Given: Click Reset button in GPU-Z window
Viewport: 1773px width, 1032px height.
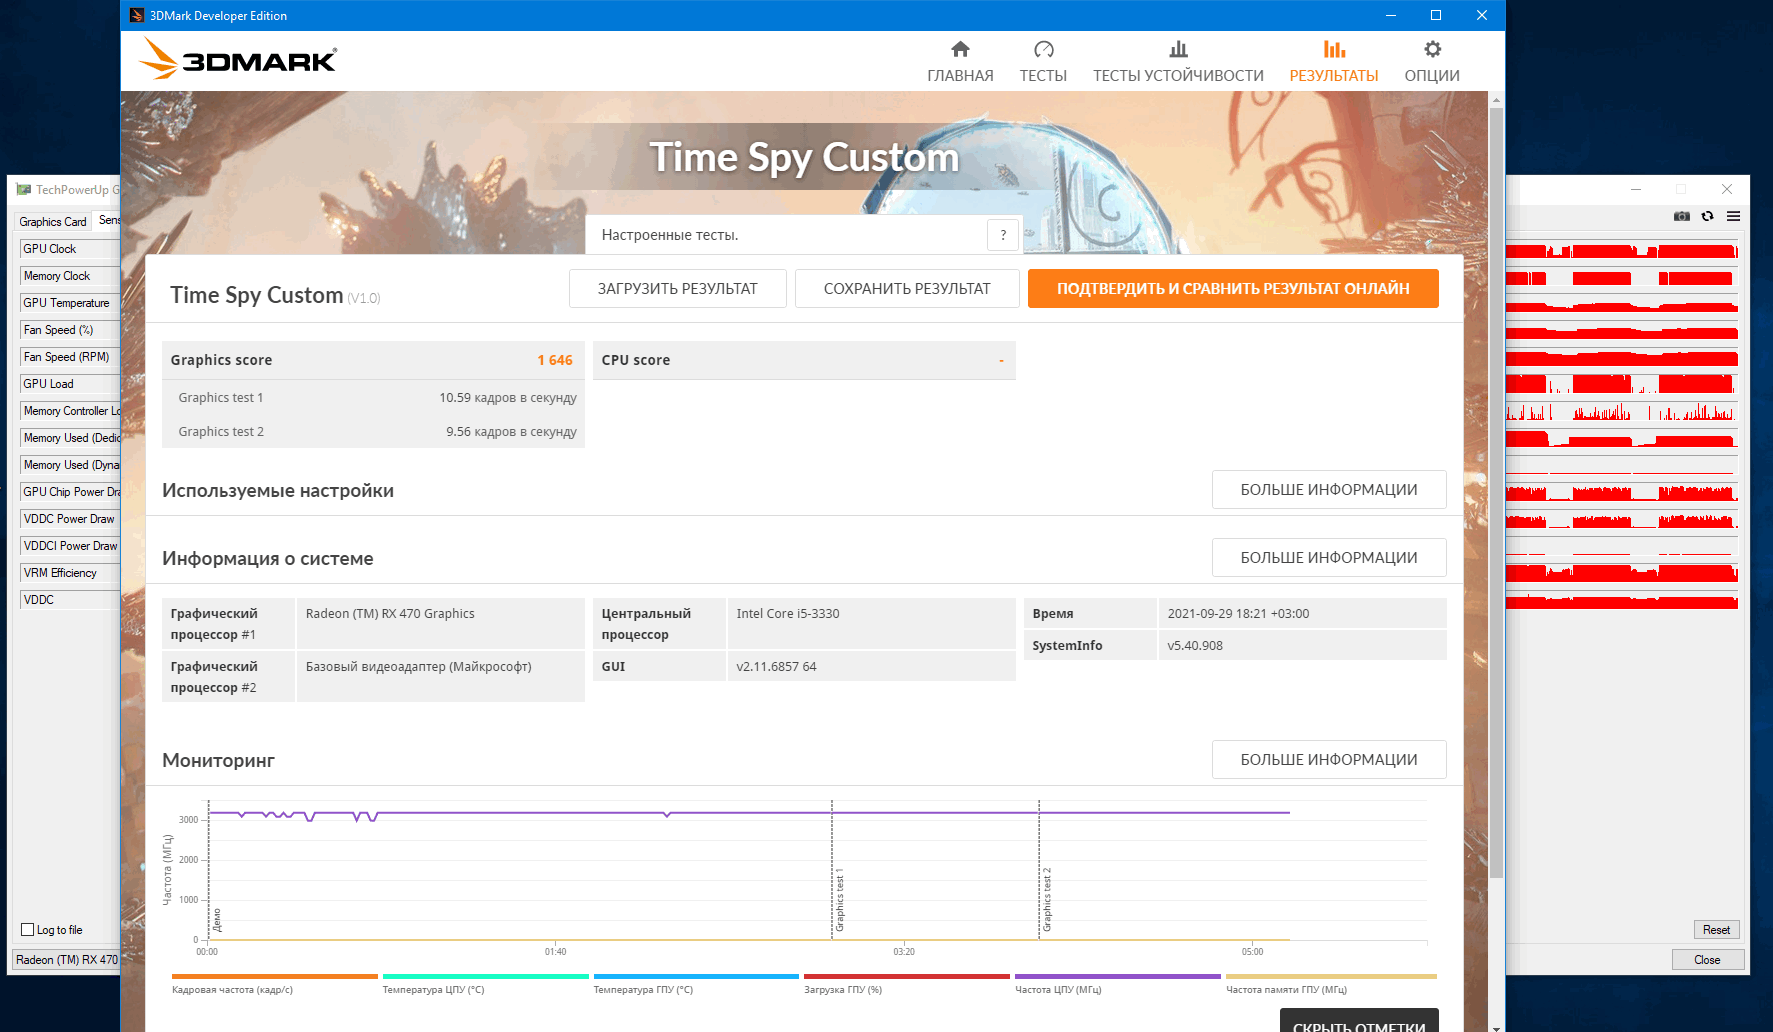Looking at the screenshot, I should pos(1716,930).
